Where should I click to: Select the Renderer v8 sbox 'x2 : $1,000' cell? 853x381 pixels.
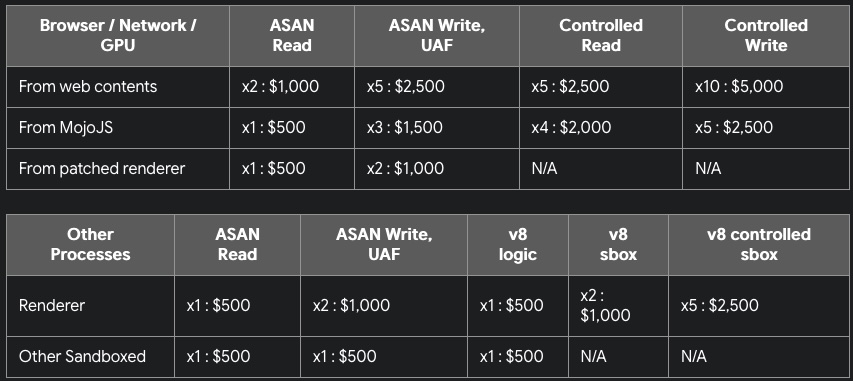coord(605,305)
